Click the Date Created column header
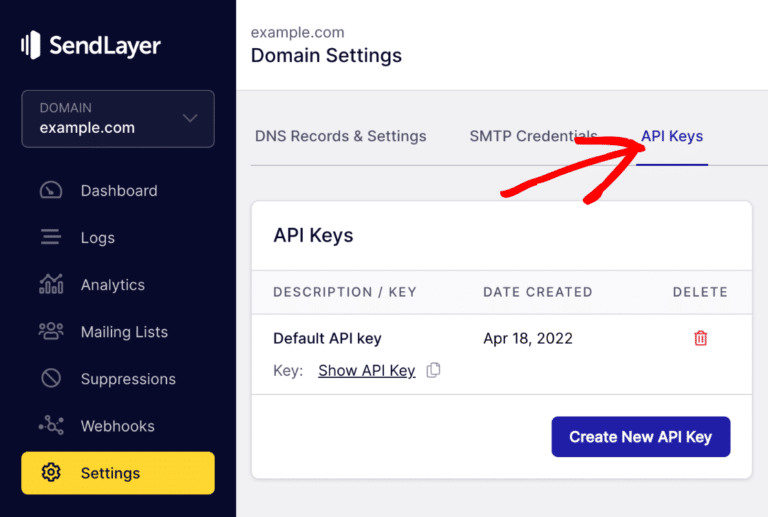768x517 pixels. coord(537,292)
